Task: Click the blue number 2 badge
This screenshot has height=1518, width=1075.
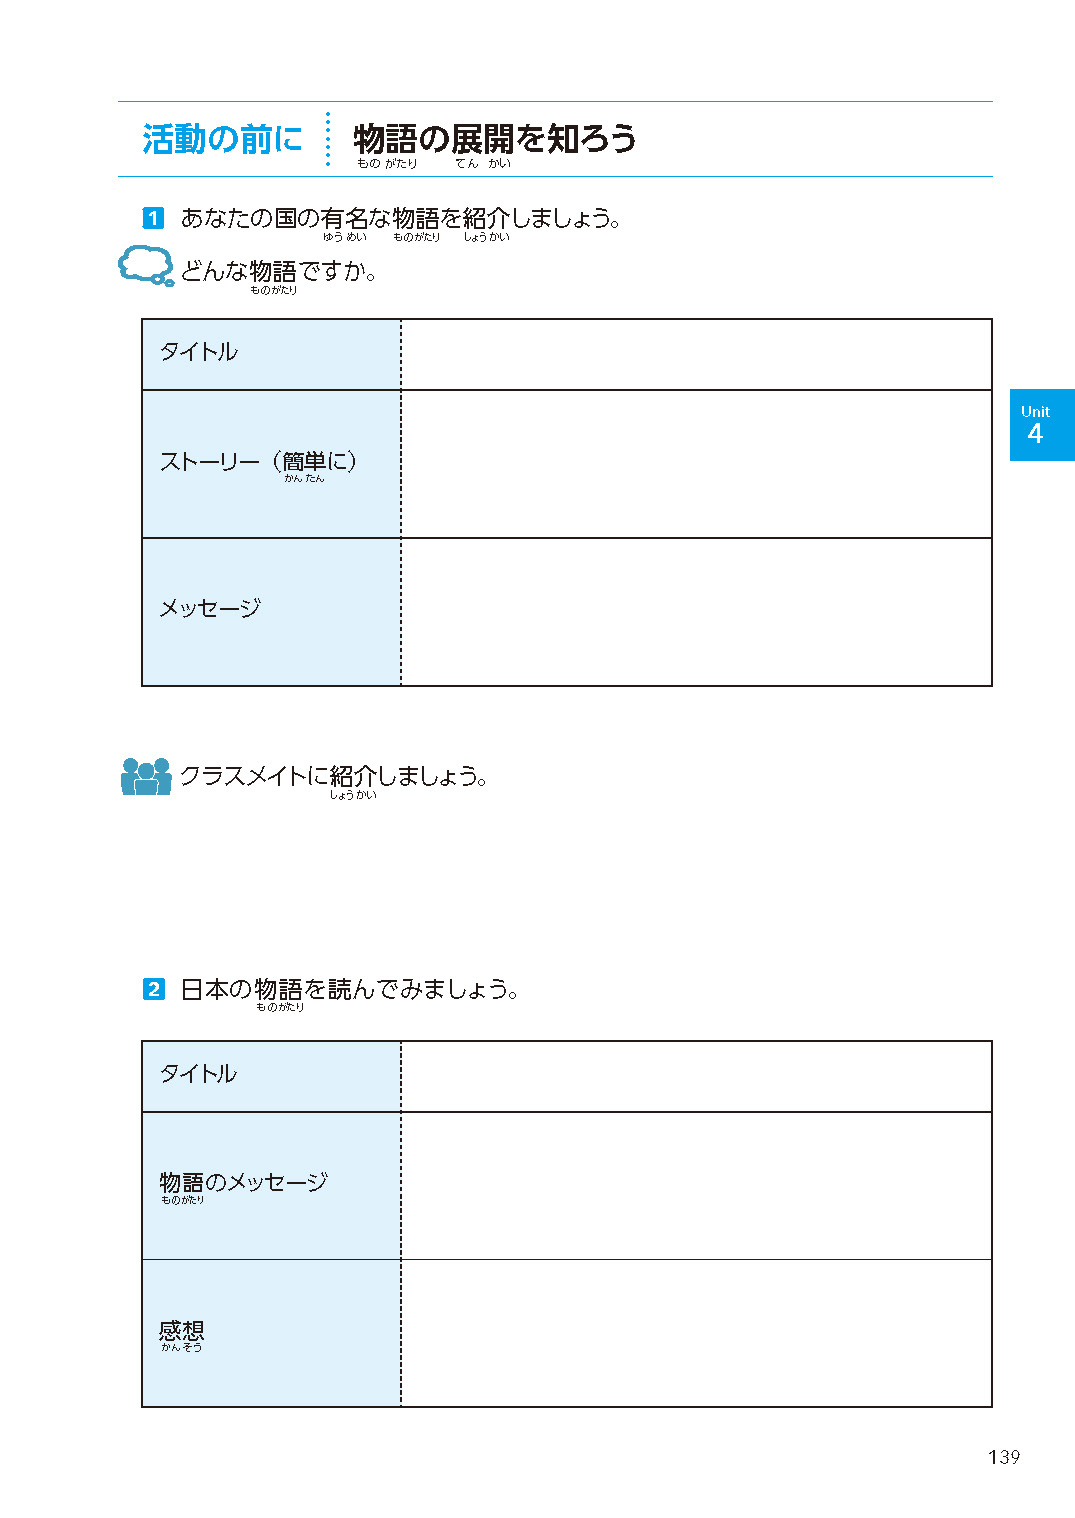Action: pos(153,989)
